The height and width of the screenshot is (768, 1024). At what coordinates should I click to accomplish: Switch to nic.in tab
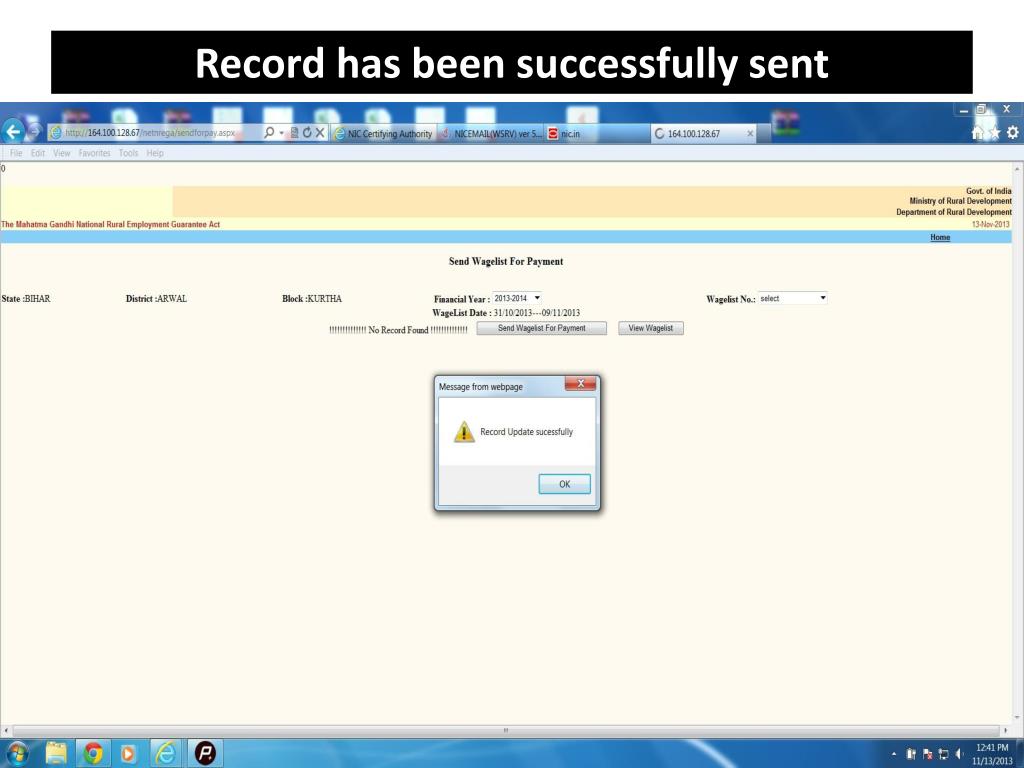click(x=597, y=133)
